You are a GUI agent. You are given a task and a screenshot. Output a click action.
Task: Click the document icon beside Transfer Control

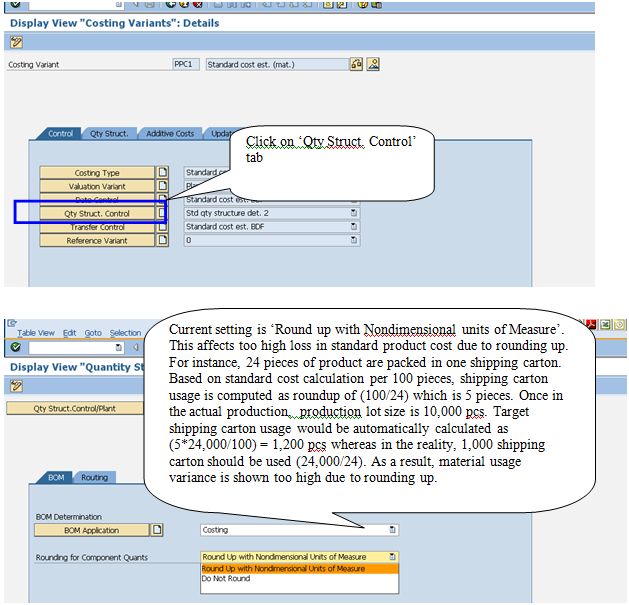163,227
